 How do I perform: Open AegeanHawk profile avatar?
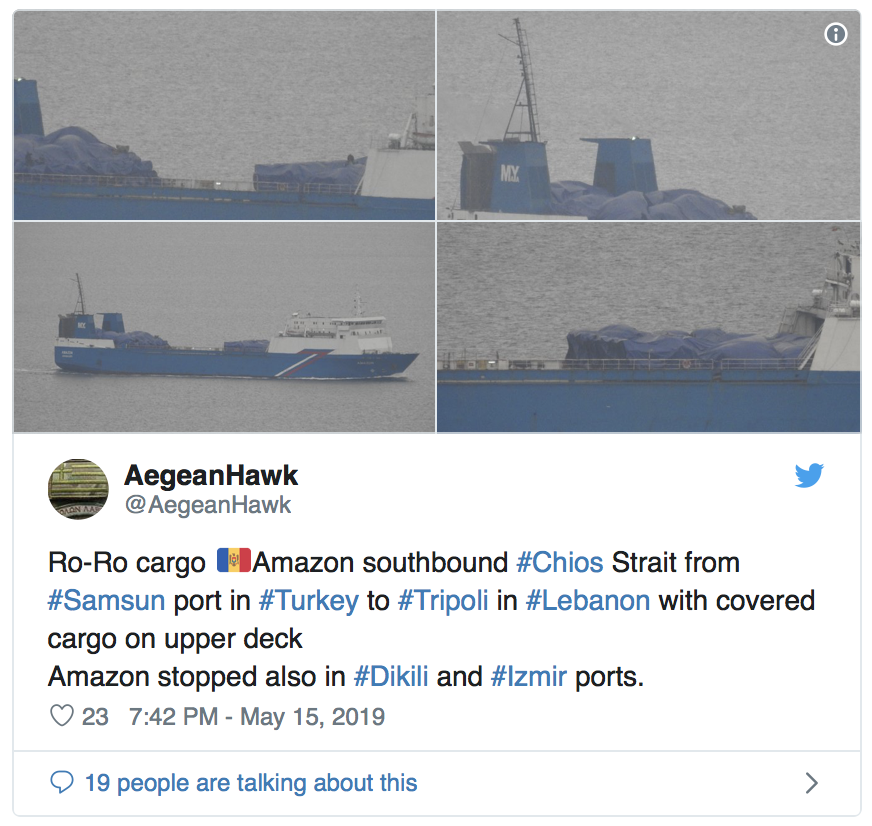(x=78, y=489)
